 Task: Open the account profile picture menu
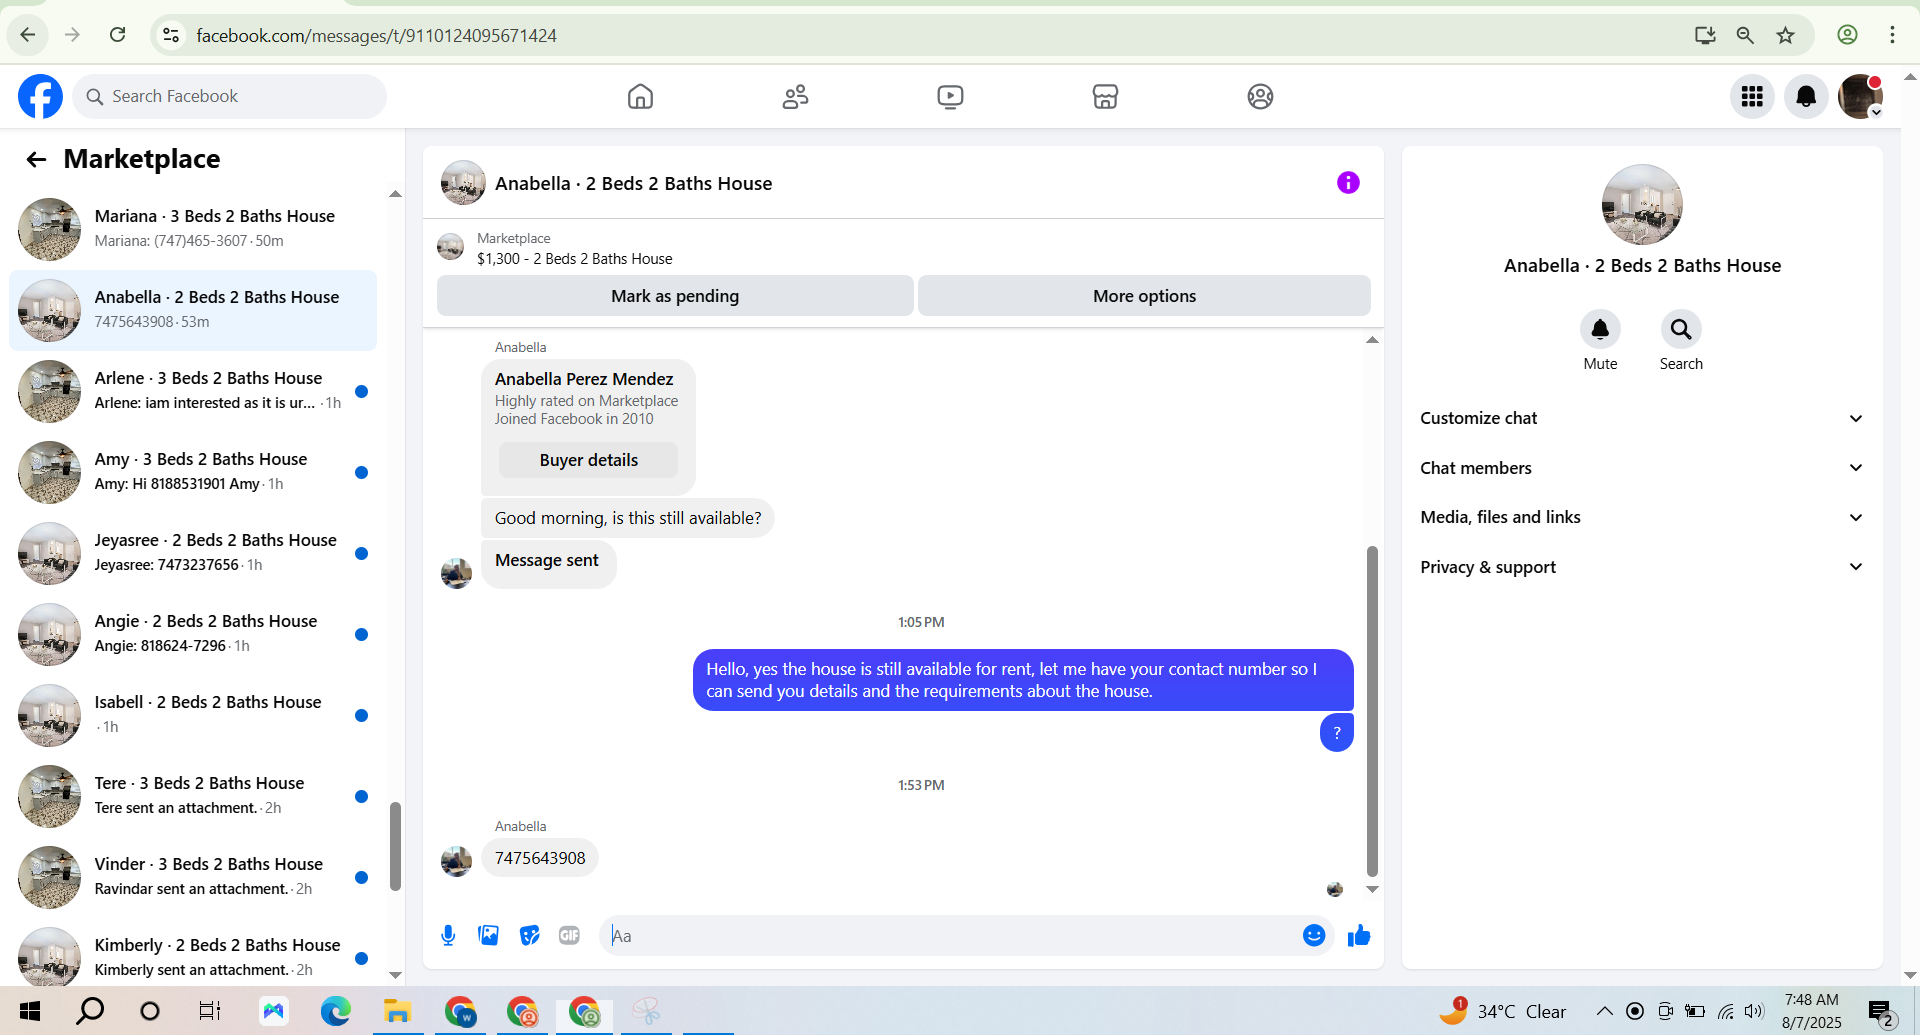[x=1860, y=96]
